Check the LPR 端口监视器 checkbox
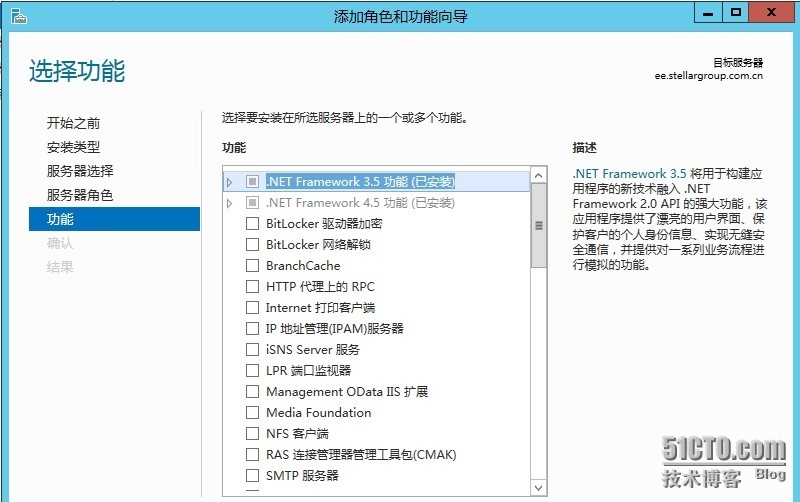 pyautogui.click(x=252, y=370)
